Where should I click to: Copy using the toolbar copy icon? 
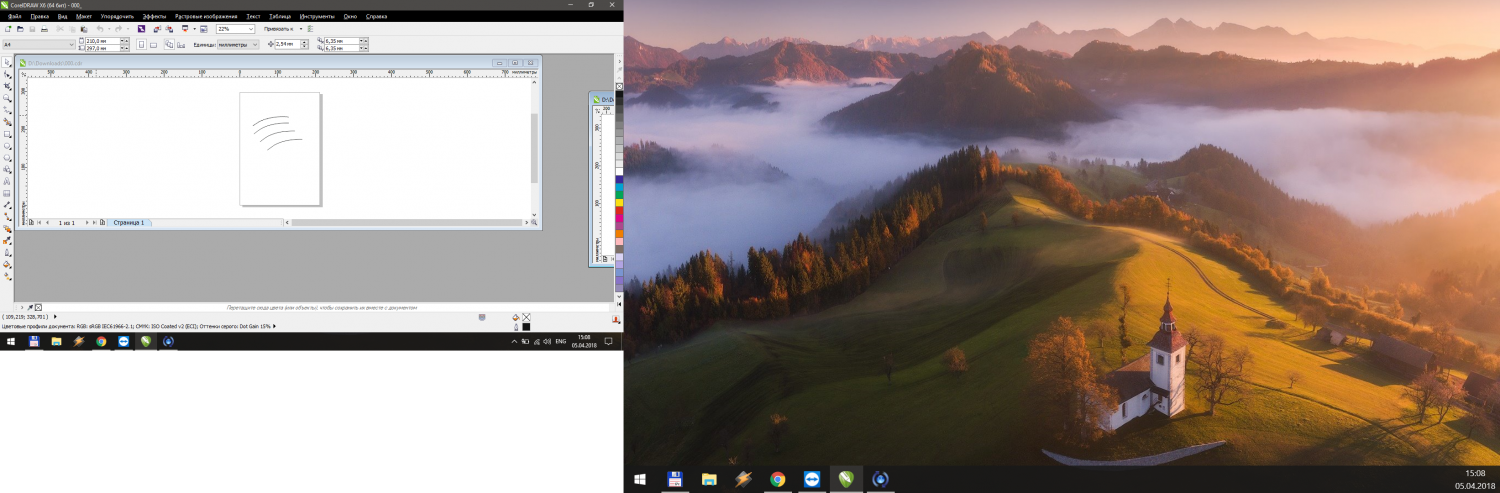click(x=72, y=29)
